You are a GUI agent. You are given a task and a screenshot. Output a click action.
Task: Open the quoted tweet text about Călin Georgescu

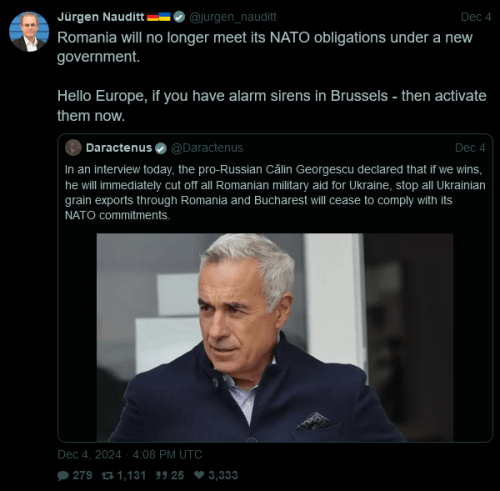pyautogui.click(x=275, y=192)
